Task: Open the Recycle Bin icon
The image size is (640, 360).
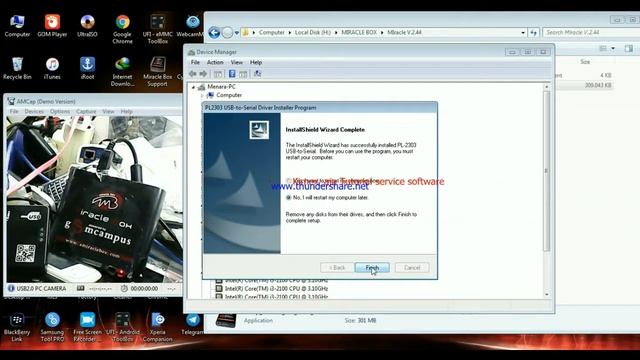Action: tap(17, 68)
